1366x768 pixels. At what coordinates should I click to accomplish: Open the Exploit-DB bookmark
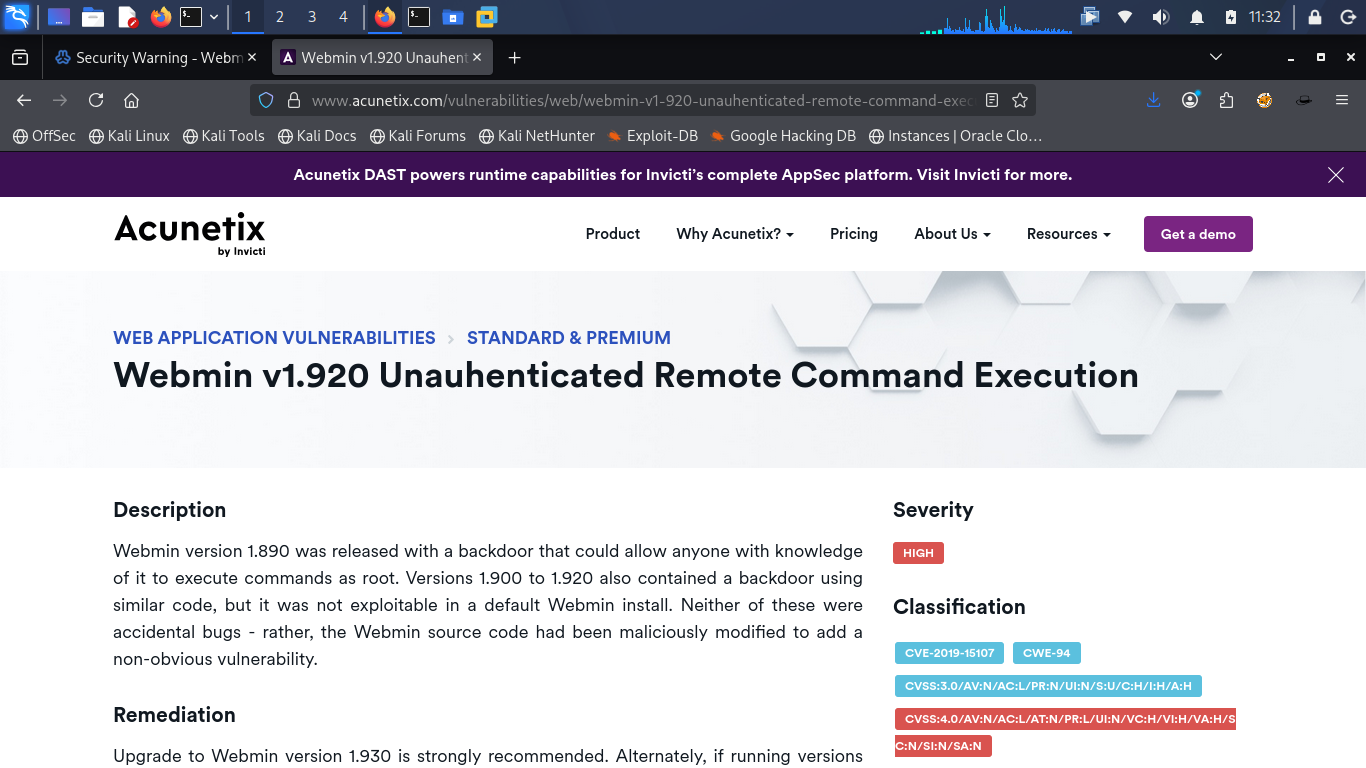pos(652,136)
